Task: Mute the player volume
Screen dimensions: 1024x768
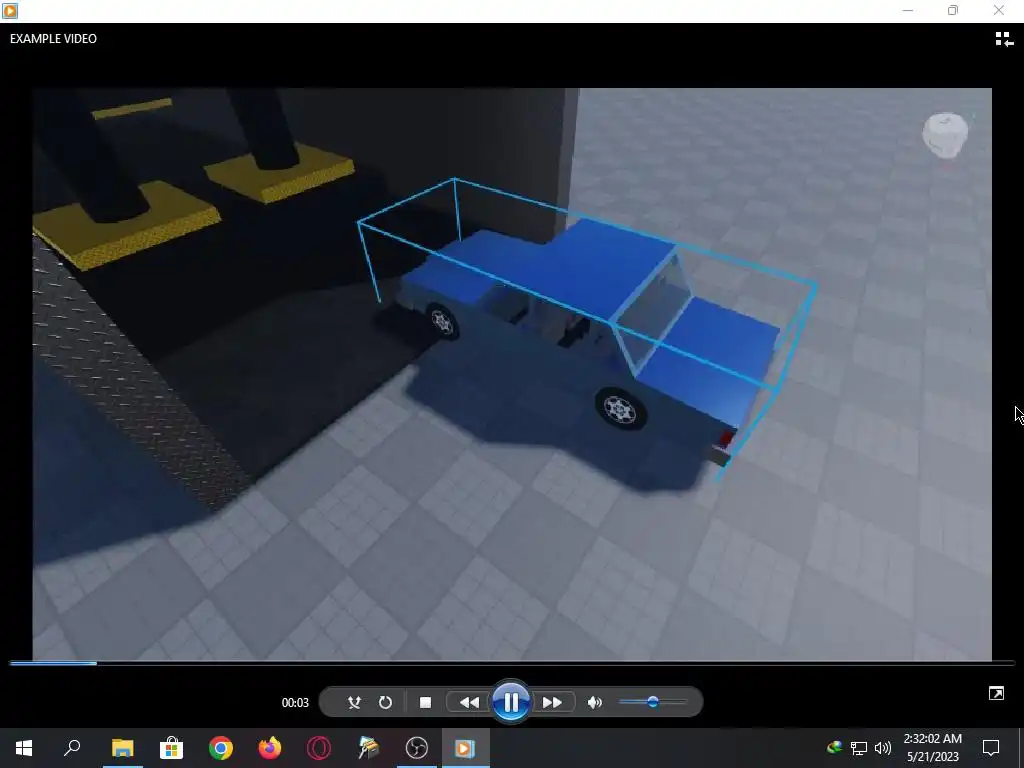Action: pos(594,703)
